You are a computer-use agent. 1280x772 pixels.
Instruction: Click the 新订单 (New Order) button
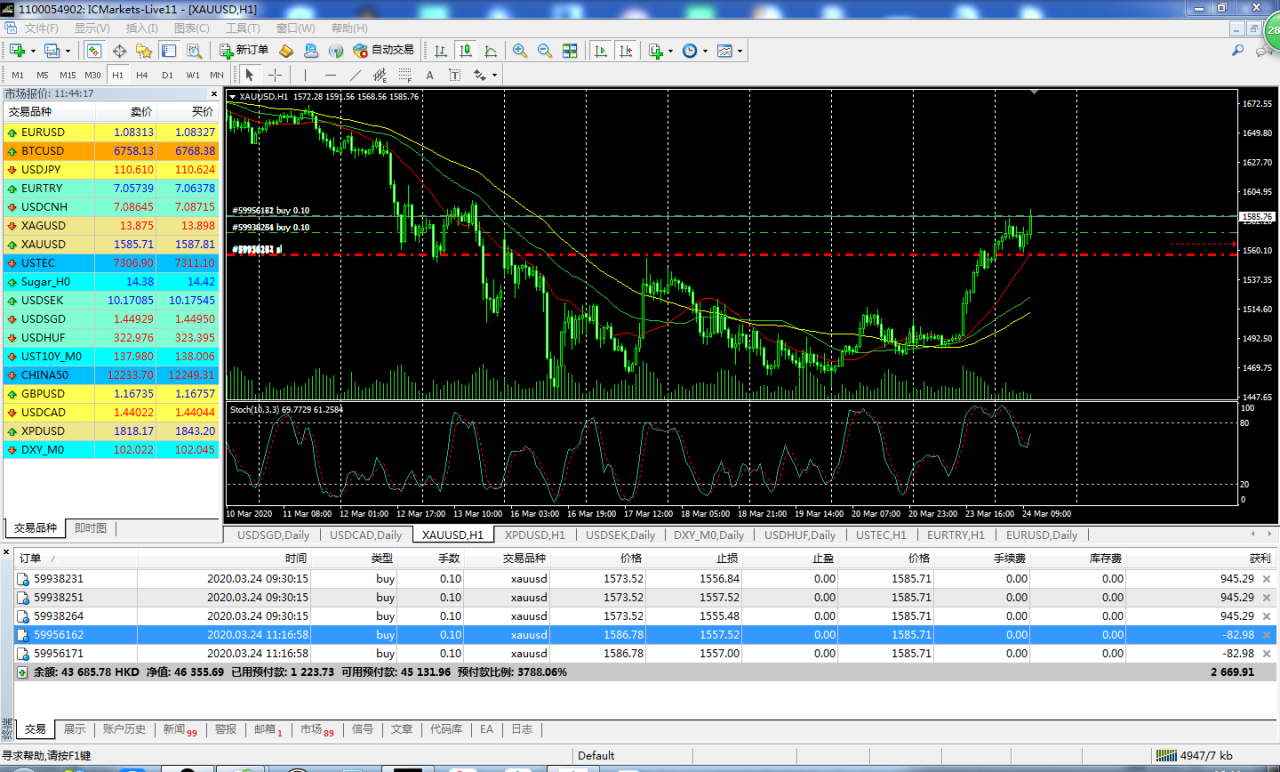pos(243,50)
